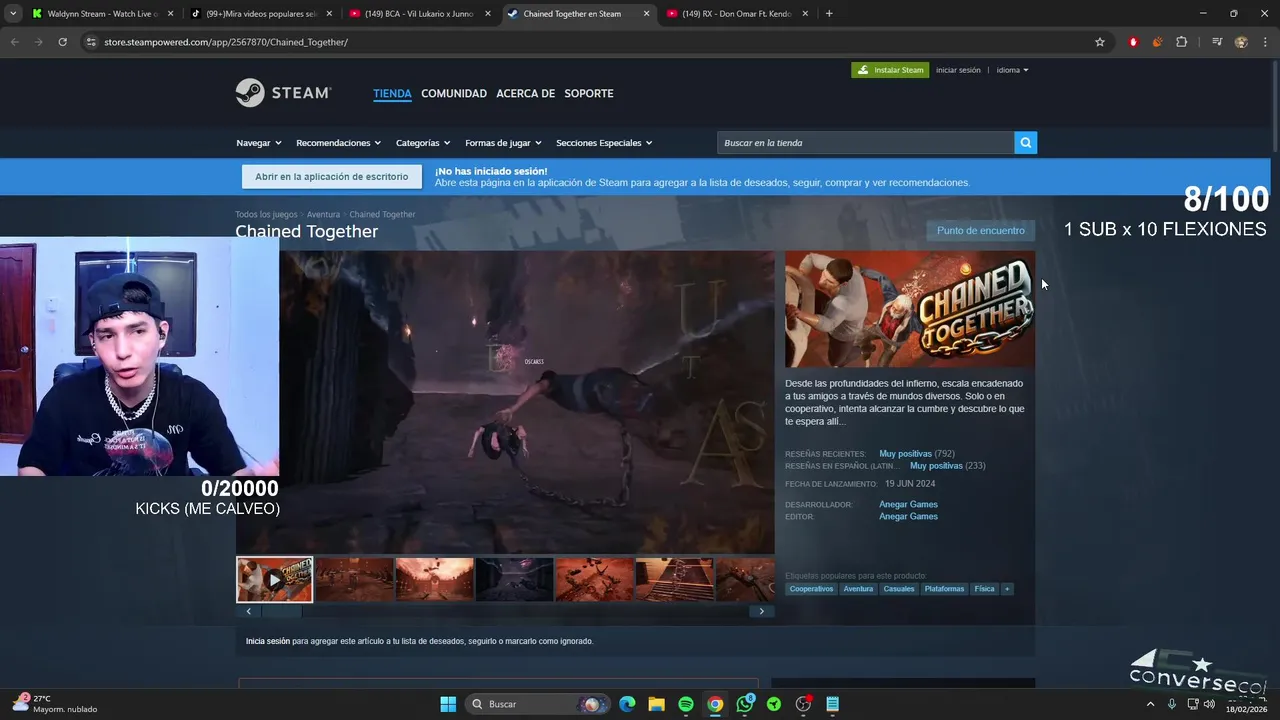Switch to RX Don Omar YouTube tab
Viewport: 1280px width, 720px height.
point(735,14)
